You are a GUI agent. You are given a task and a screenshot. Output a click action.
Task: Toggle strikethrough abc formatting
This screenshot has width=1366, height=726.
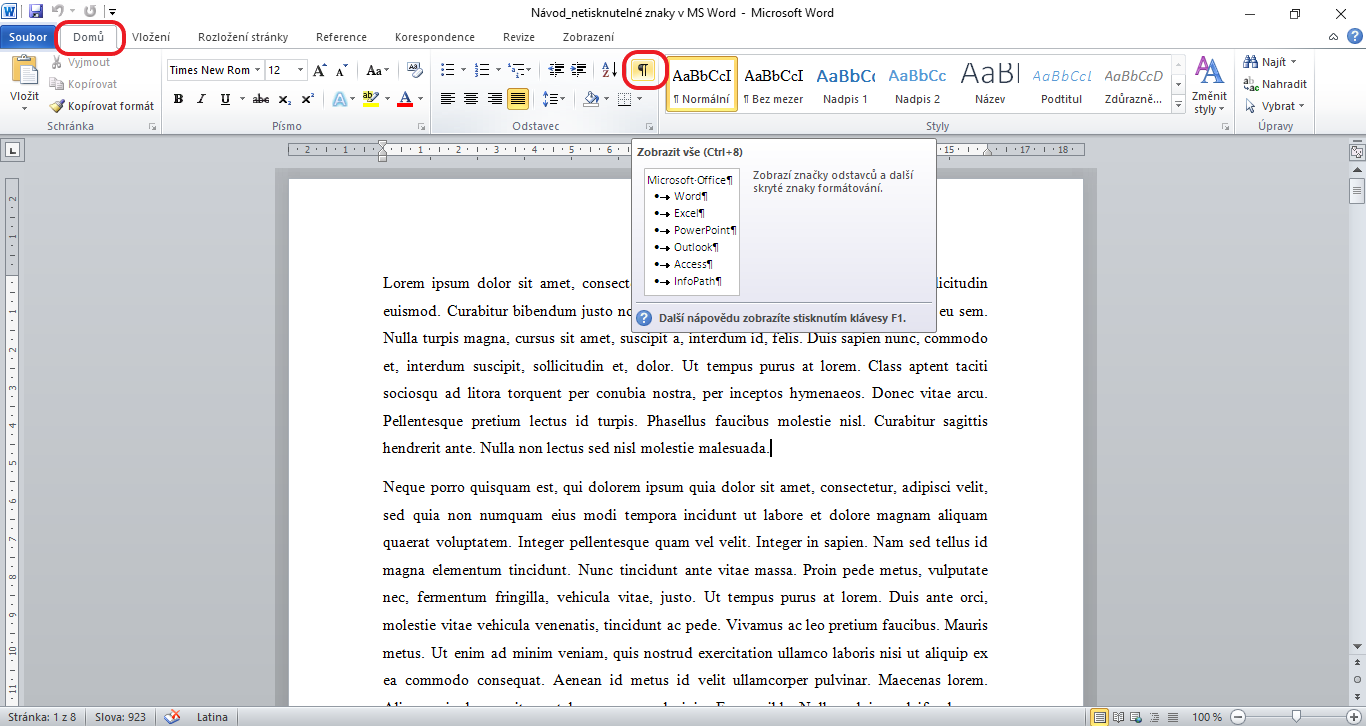pyautogui.click(x=261, y=99)
